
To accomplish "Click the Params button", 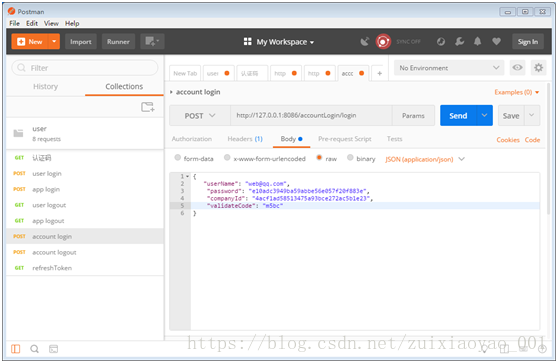I will pos(413,116).
